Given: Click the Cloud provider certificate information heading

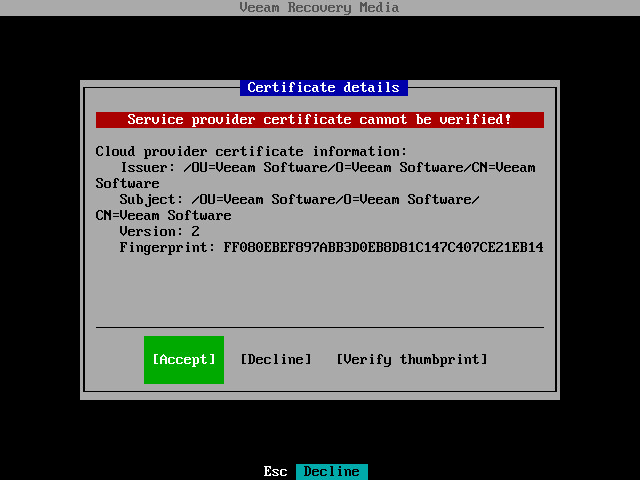Looking at the screenshot, I should coord(251,151).
